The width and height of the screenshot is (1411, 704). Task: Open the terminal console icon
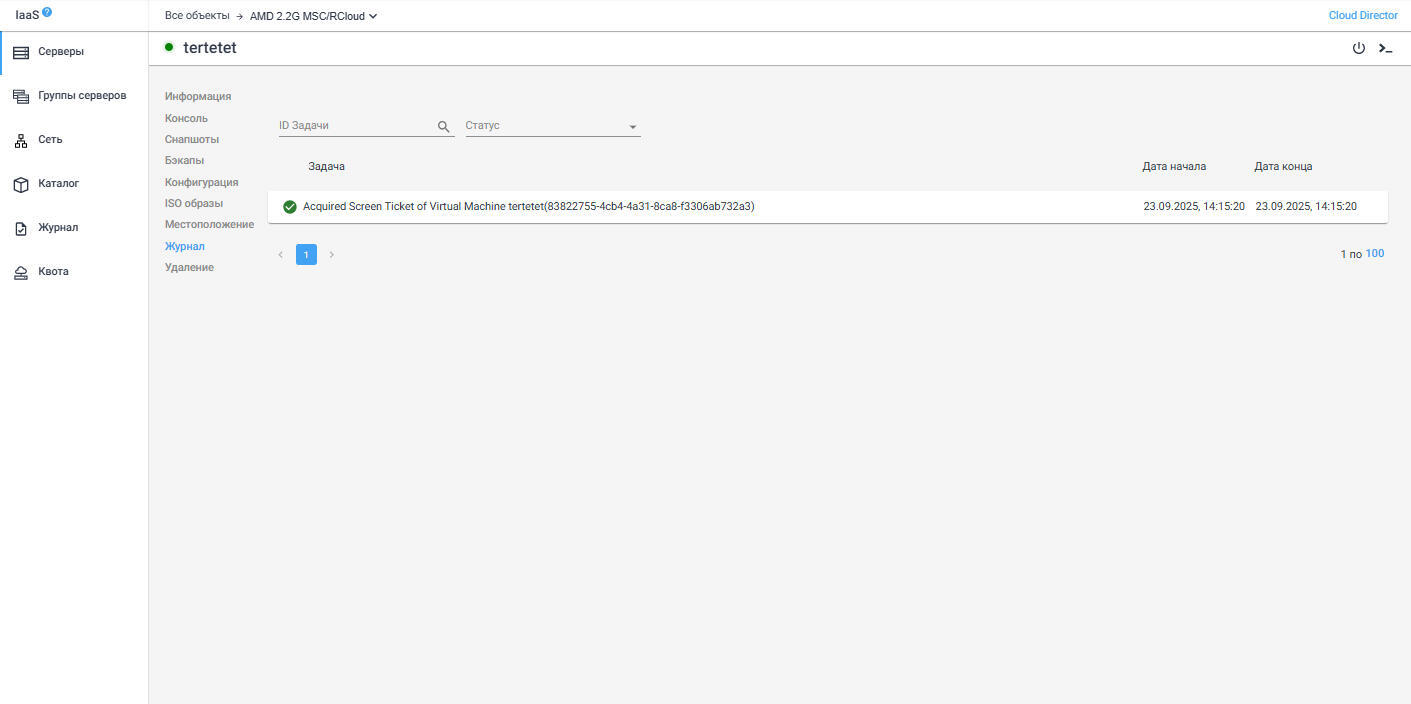[x=1385, y=48]
